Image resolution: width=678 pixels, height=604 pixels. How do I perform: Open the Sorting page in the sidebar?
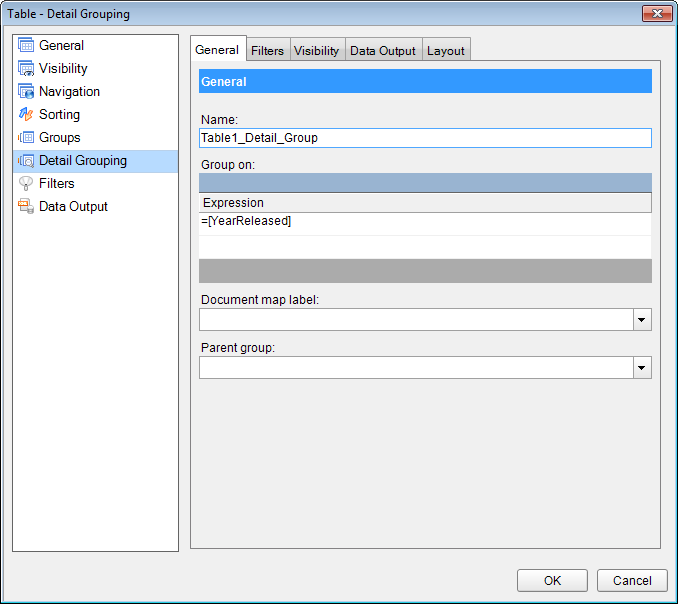[96, 114]
